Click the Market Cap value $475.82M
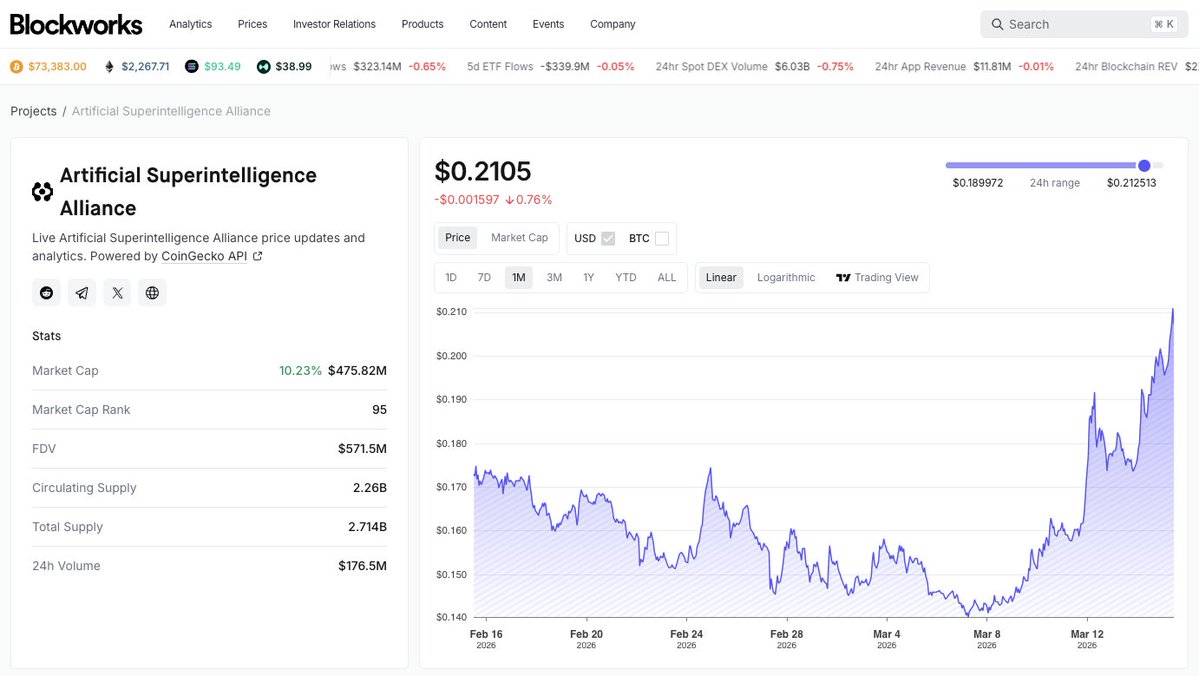 tap(357, 371)
